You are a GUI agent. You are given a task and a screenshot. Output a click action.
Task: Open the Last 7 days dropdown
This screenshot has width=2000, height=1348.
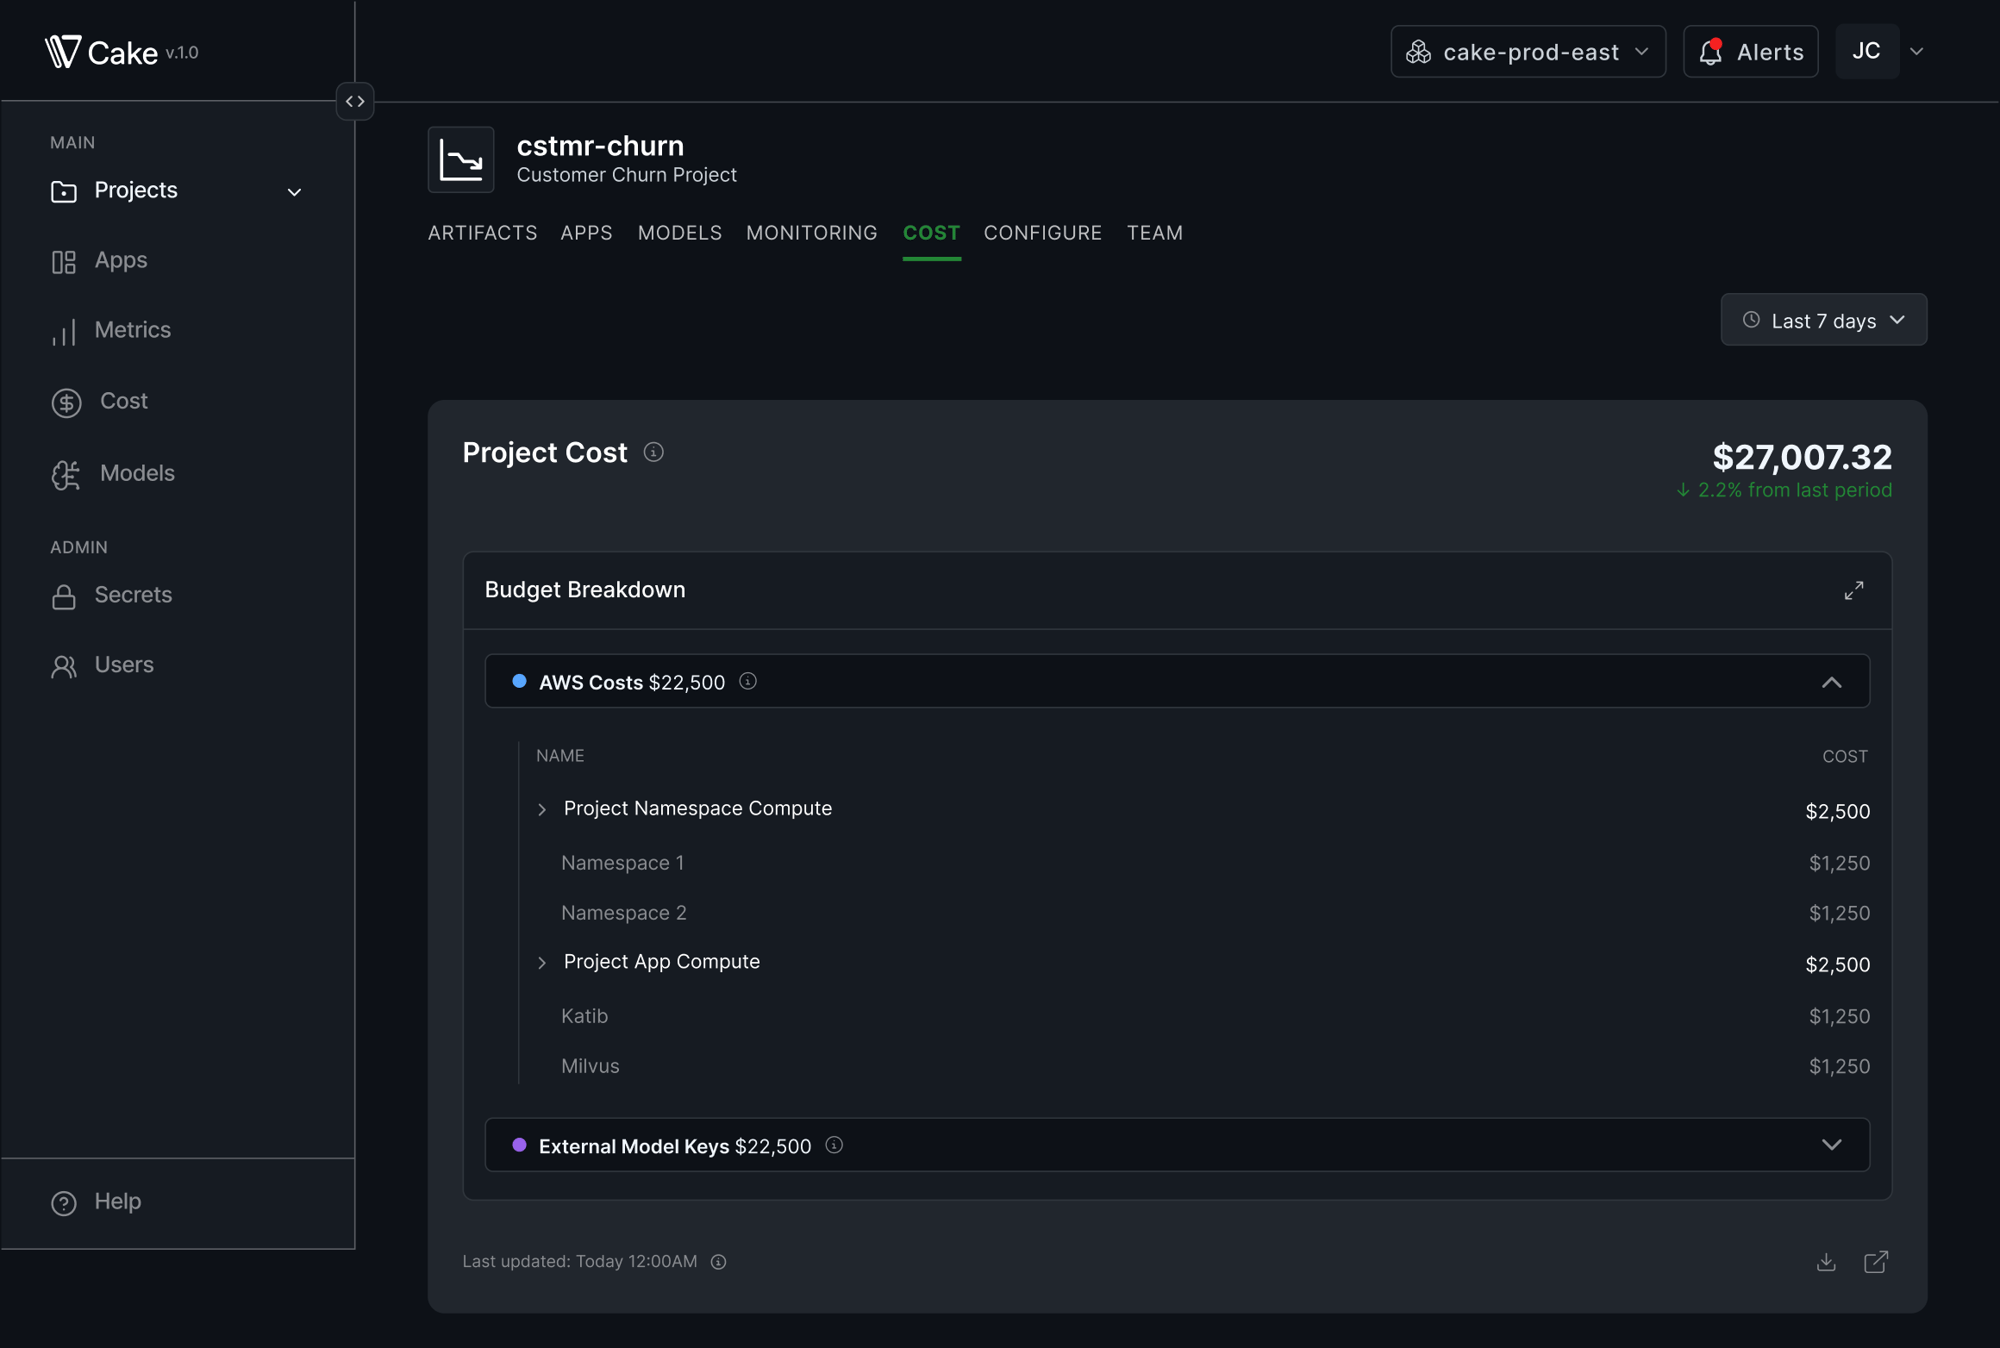[x=1823, y=320]
